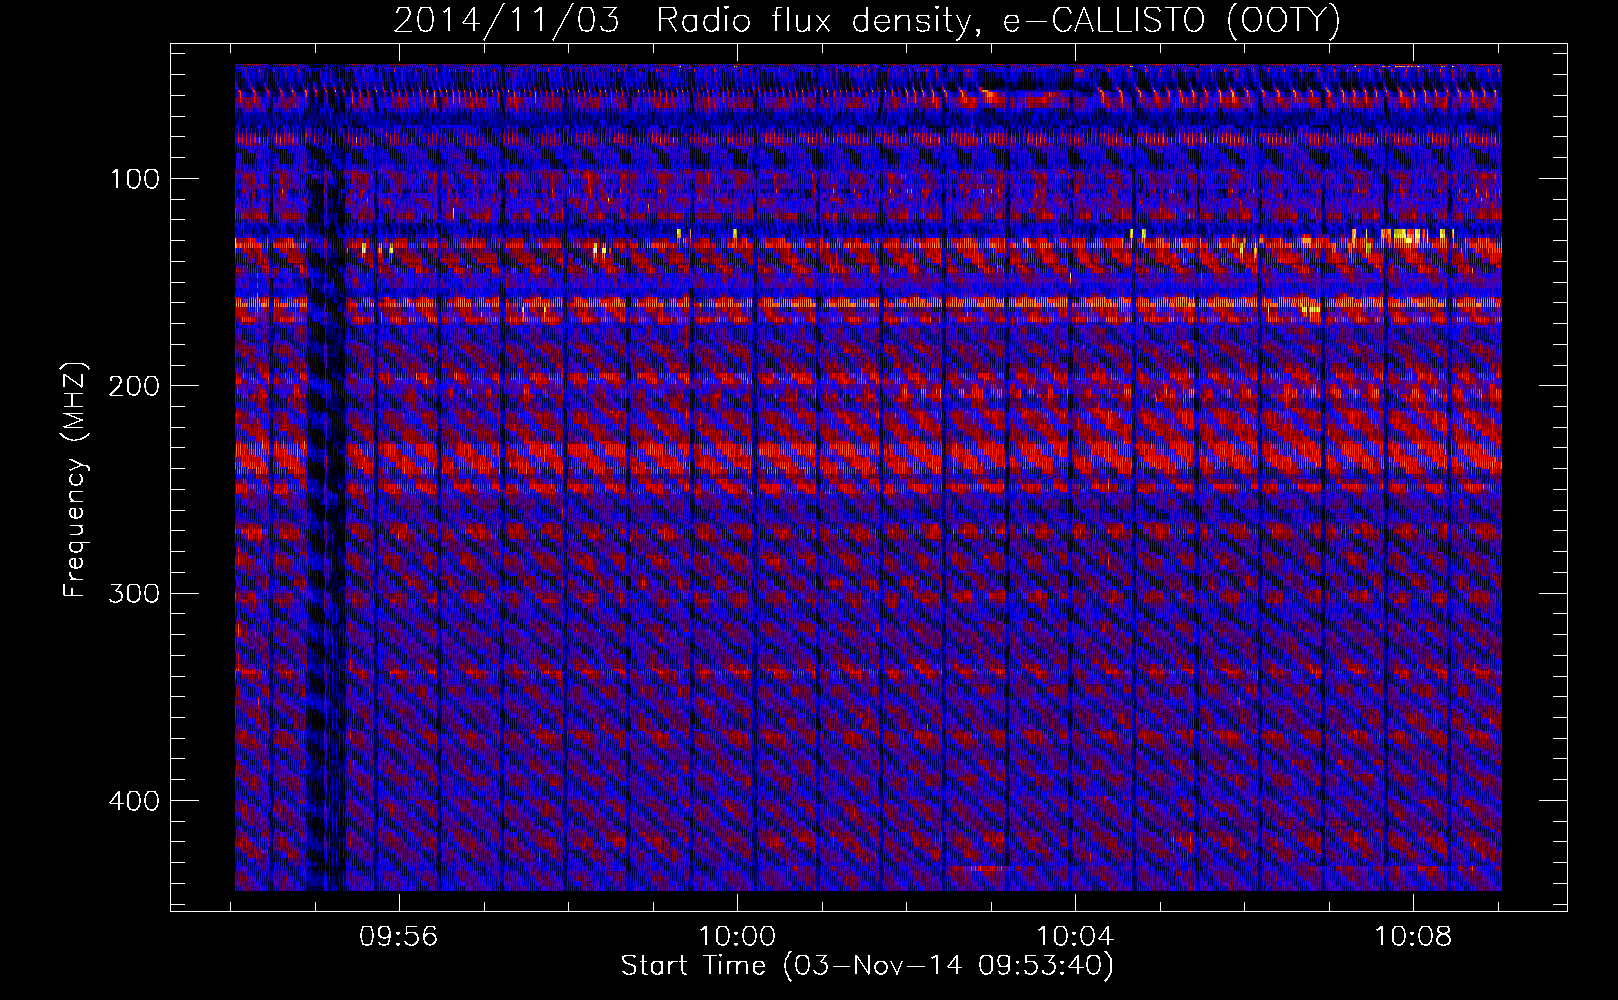Image resolution: width=1618 pixels, height=1000 pixels.
Task: Click the 10:00 time tick label
Action: tap(737, 937)
